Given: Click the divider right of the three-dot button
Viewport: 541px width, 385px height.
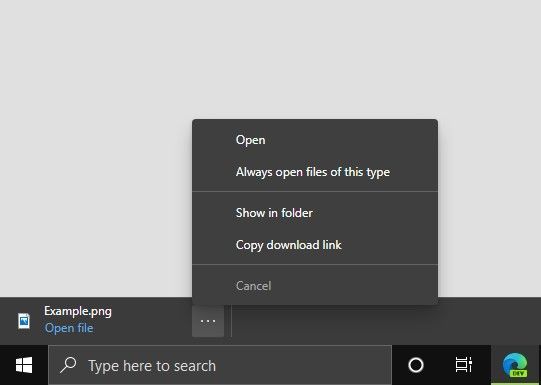Looking at the screenshot, I should point(231,321).
